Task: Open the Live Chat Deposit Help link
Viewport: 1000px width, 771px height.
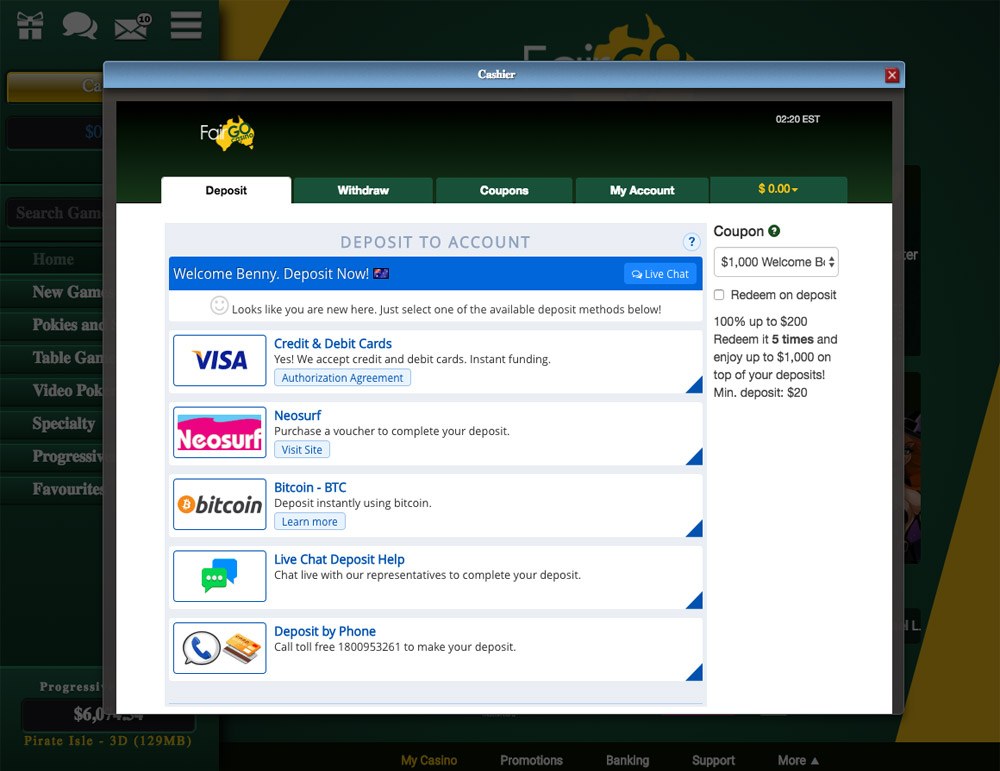Action: coord(339,559)
